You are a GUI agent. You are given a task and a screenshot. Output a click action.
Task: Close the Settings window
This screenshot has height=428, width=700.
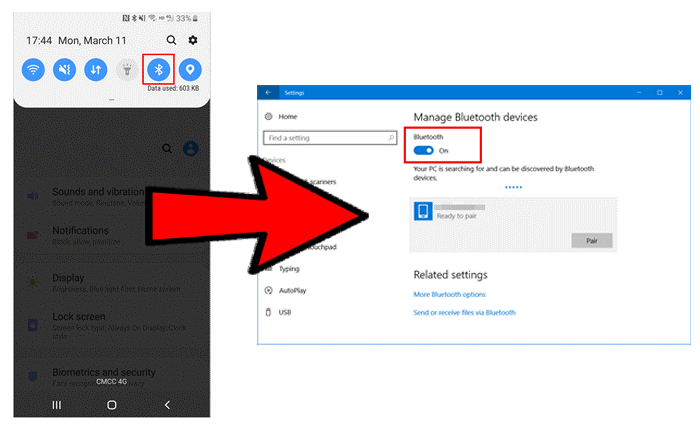(x=680, y=92)
